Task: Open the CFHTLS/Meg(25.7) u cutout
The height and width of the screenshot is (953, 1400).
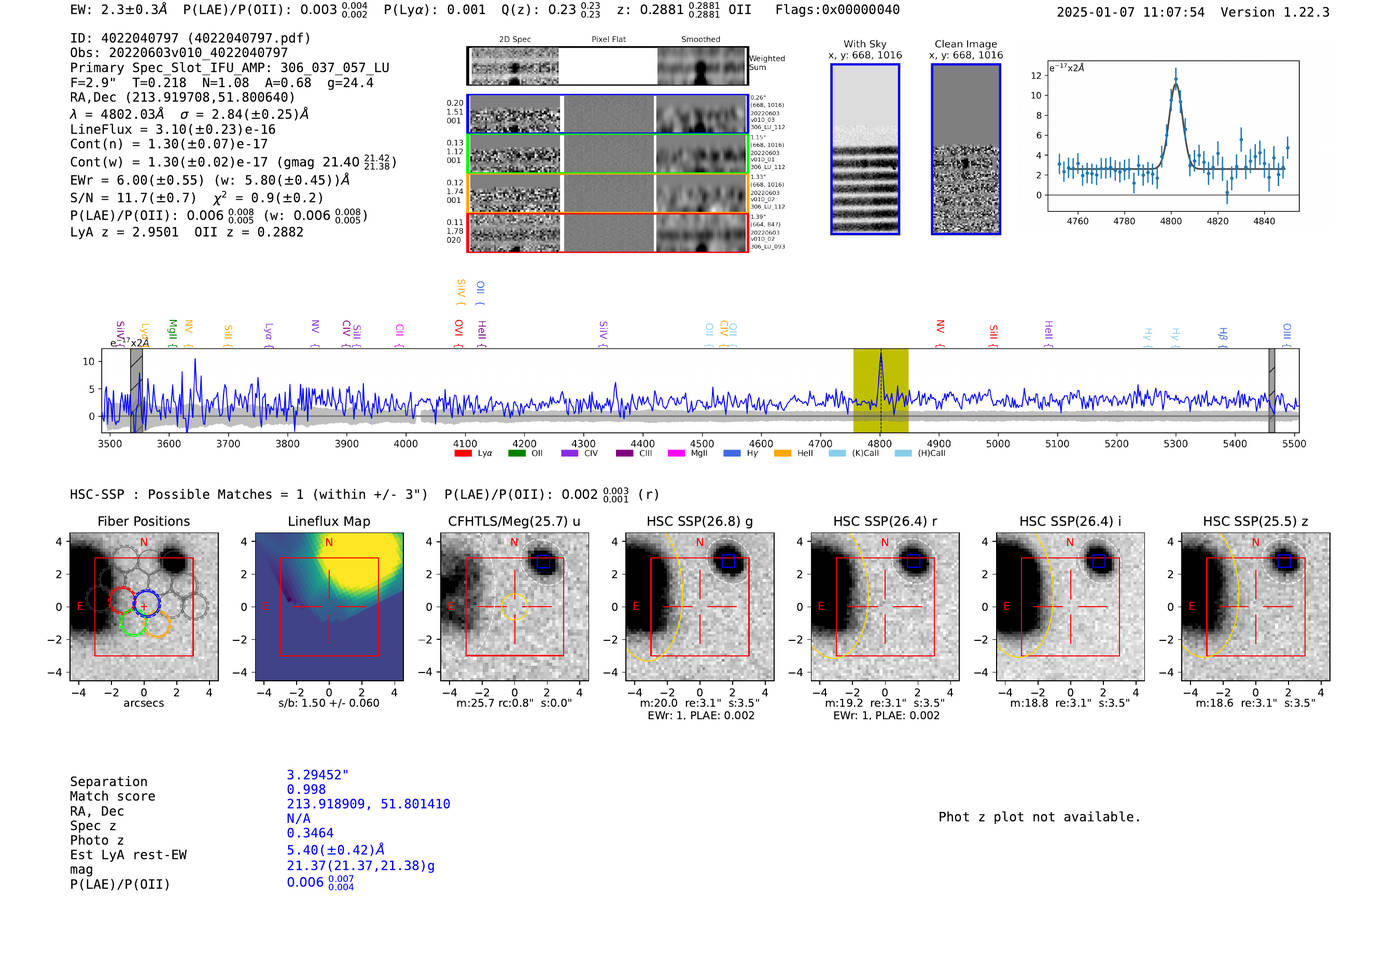Action: click(514, 606)
